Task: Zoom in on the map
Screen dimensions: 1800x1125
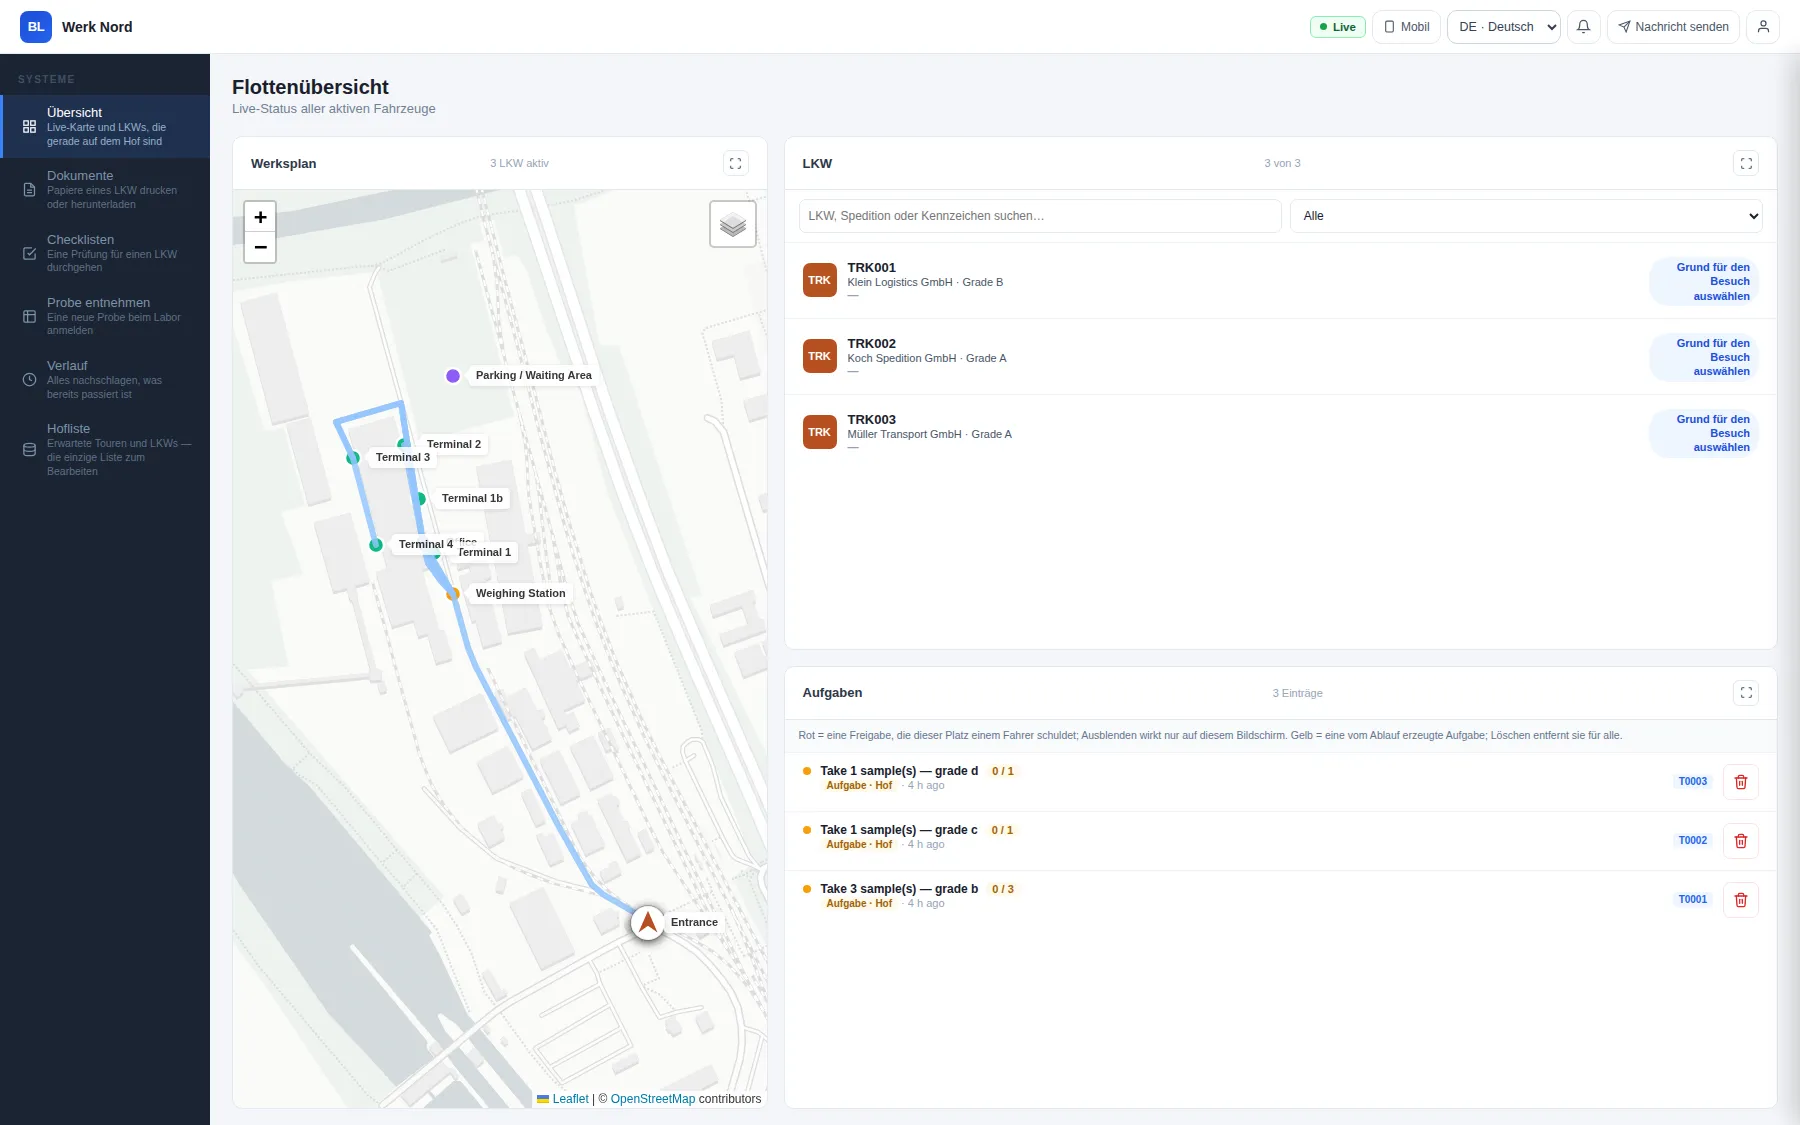Action: 260,217
